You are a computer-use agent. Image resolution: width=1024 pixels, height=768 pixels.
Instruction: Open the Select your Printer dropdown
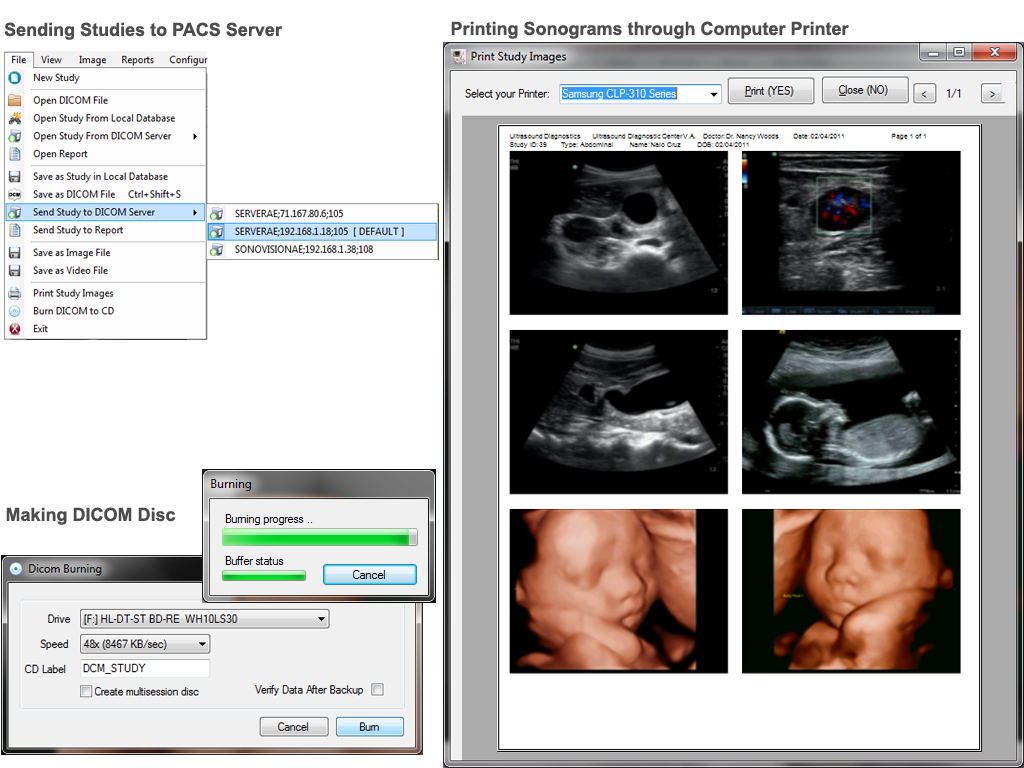click(714, 94)
